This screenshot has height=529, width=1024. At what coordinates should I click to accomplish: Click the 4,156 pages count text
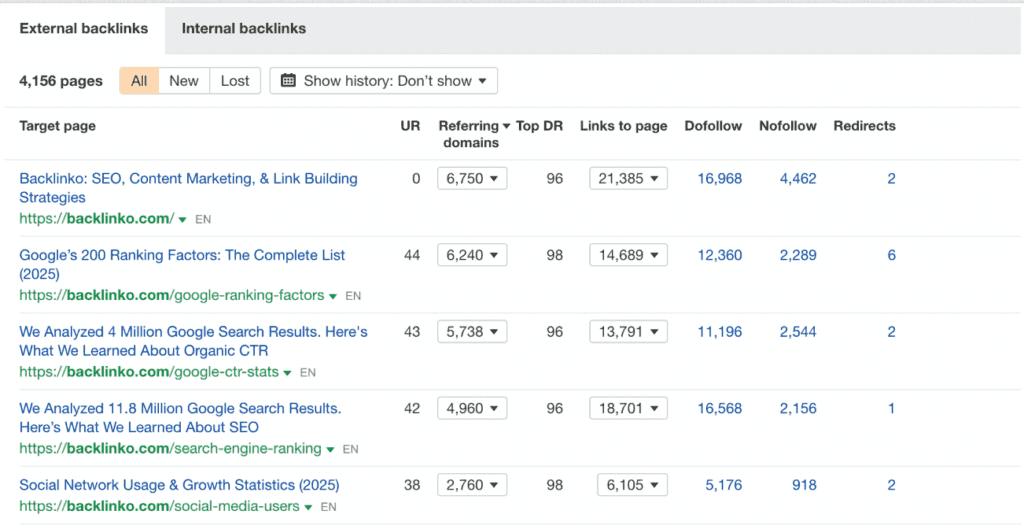(x=61, y=81)
